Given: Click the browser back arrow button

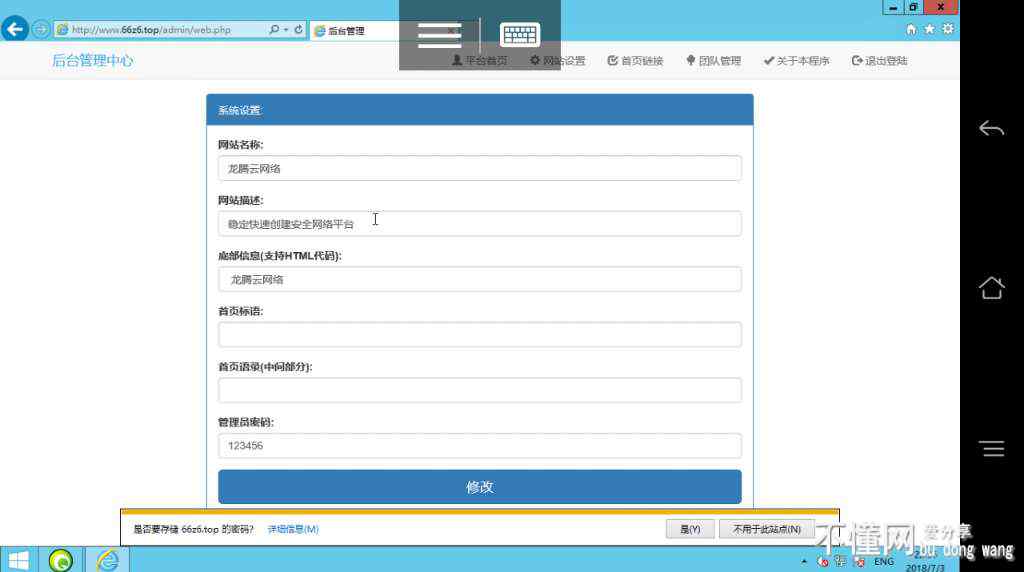Looking at the screenshot, I should 15,30.
